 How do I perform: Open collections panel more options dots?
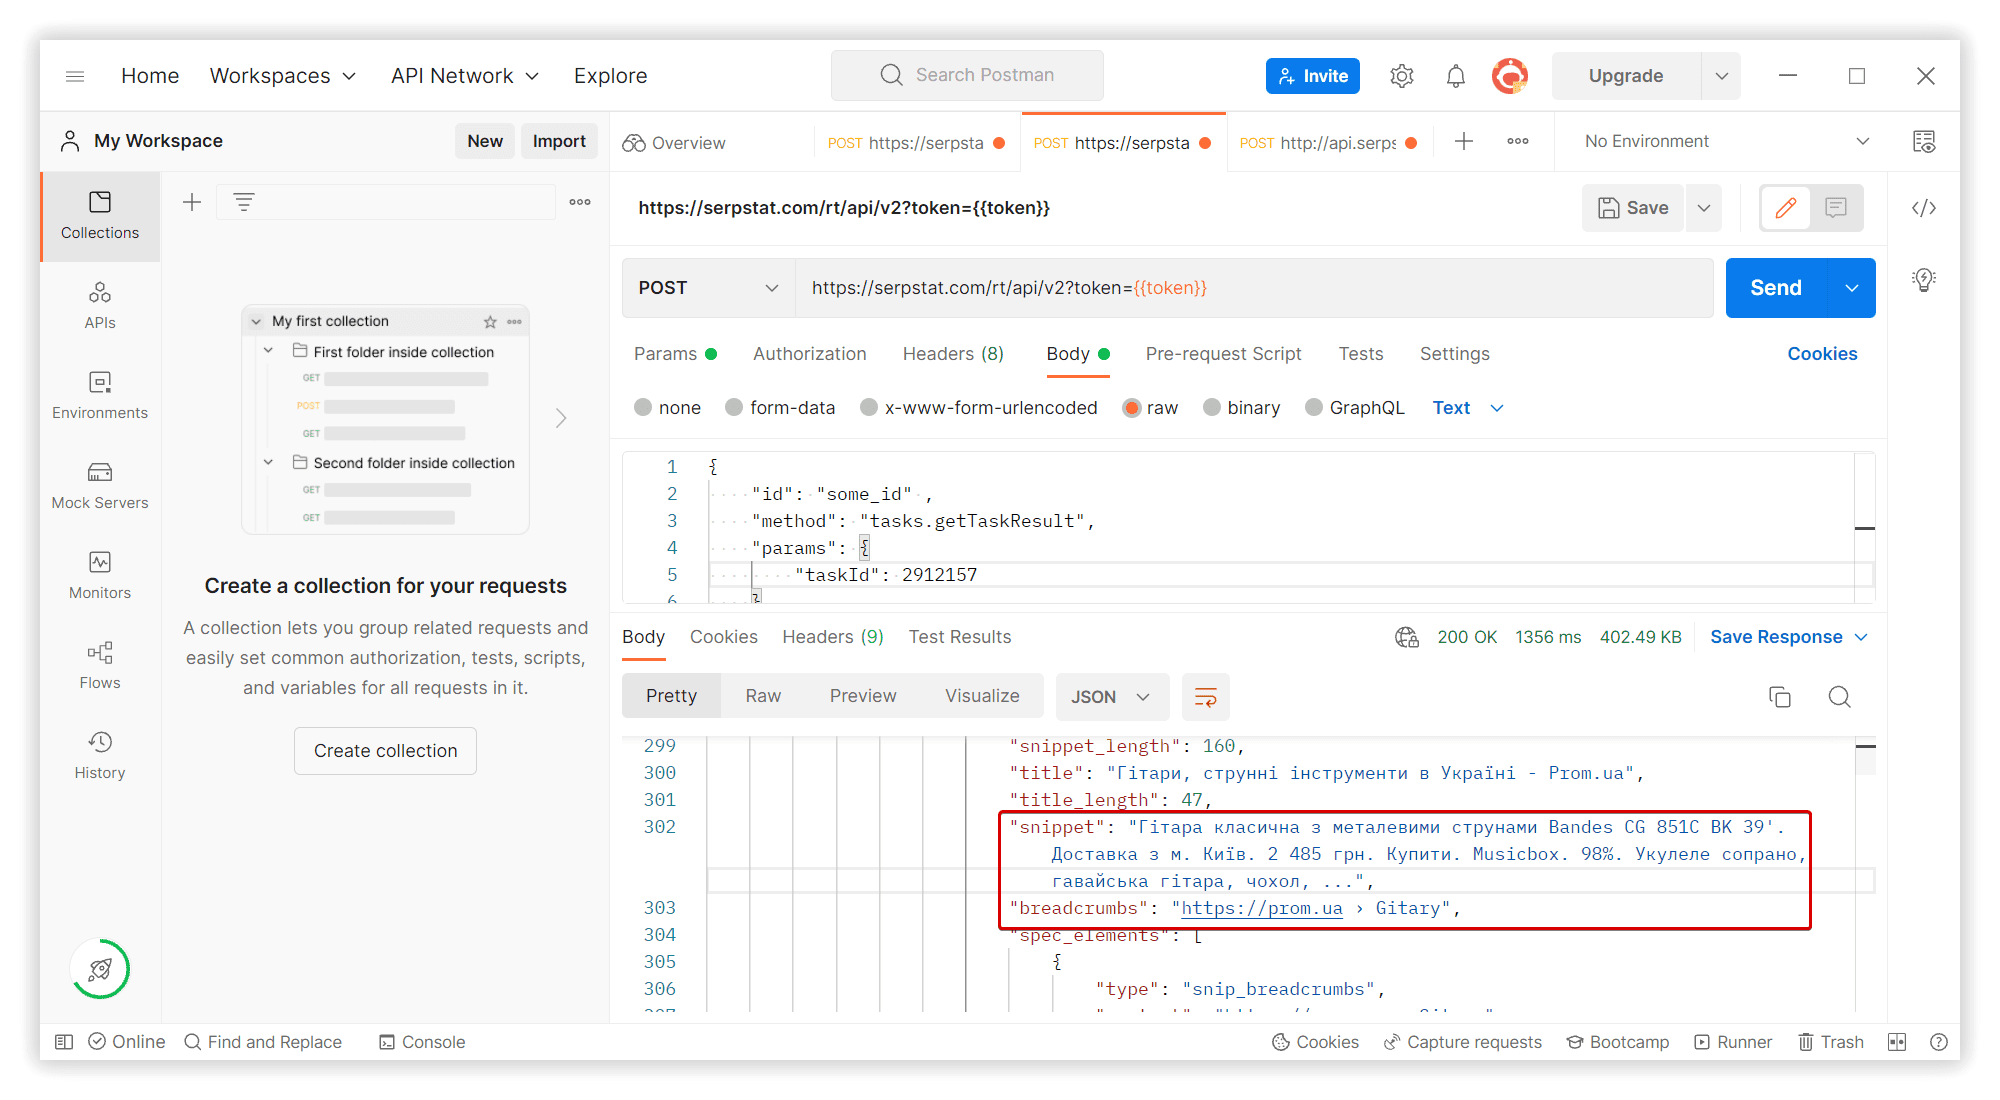click(x=580, y=202)
